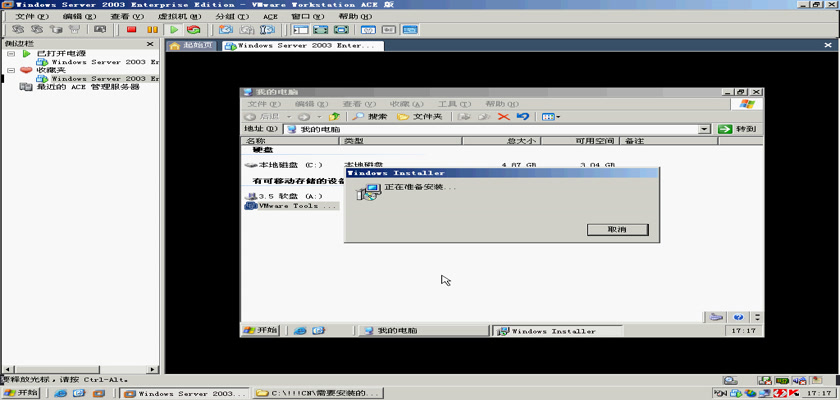This screenshot has width=840, height=400.
Task: Select Windows Server 2003 under 收藏夹
Action: point(98,79)
